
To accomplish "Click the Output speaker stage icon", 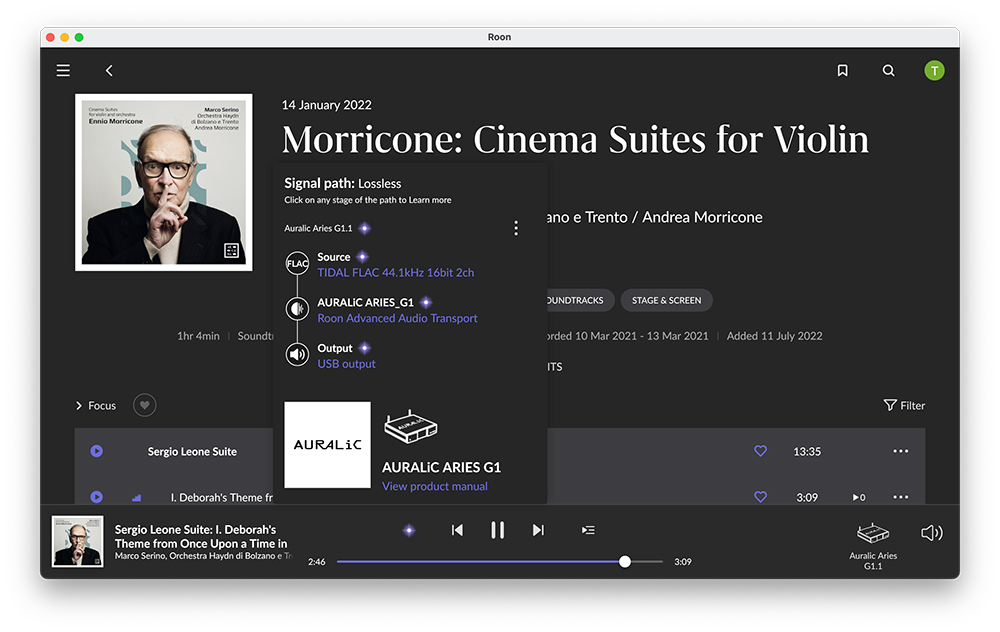I will [x=297, y=355].
